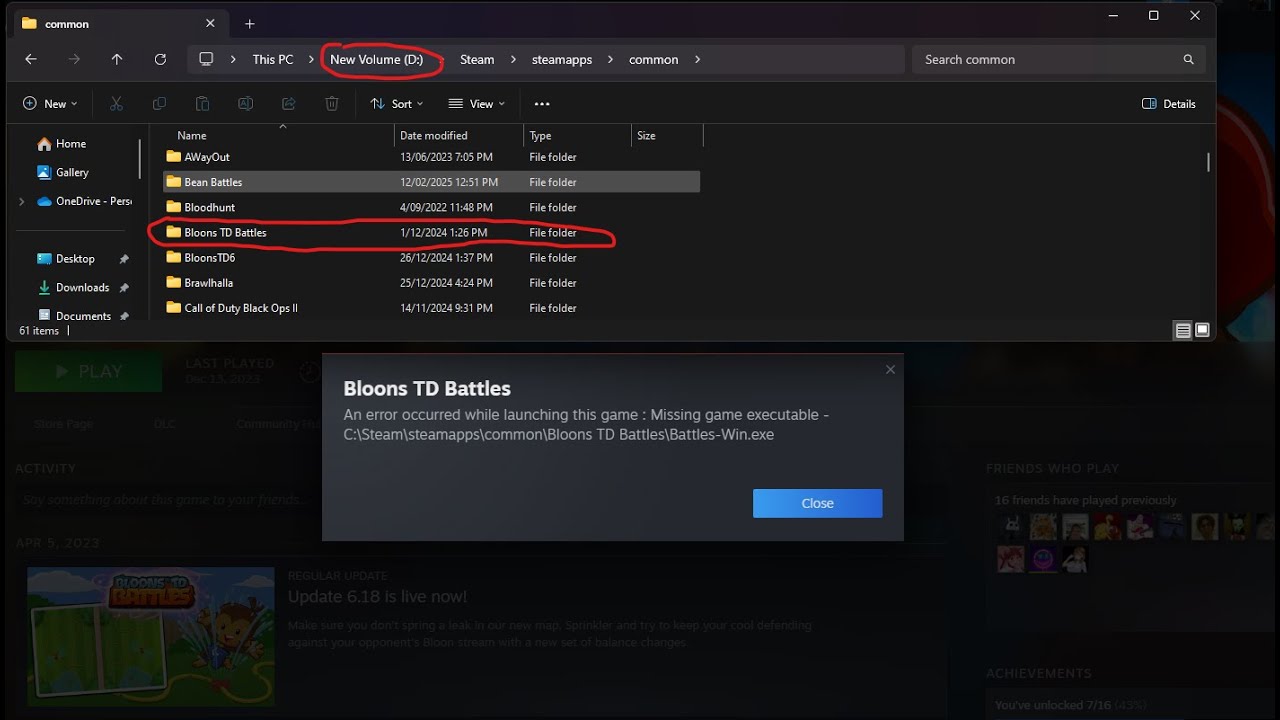Screen dimensions: 1280x720
Task: Select the AWayOut folder
Action: click(431, 157)
